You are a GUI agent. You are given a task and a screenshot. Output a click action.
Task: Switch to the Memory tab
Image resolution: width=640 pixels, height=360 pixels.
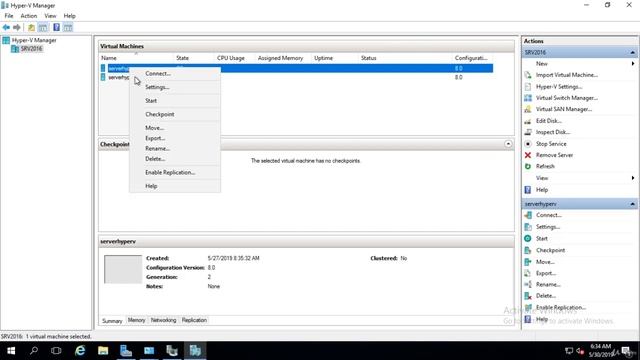pos(136,320)
